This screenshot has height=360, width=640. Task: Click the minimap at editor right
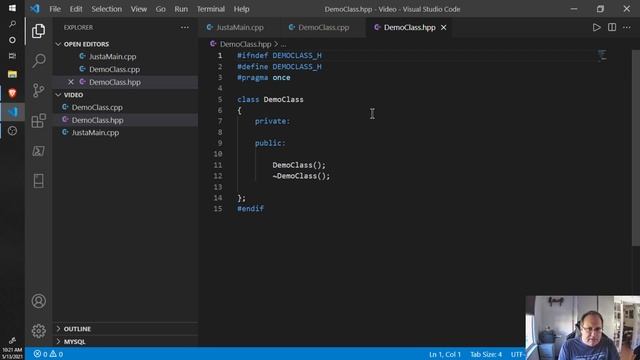[x=602, y=56]
